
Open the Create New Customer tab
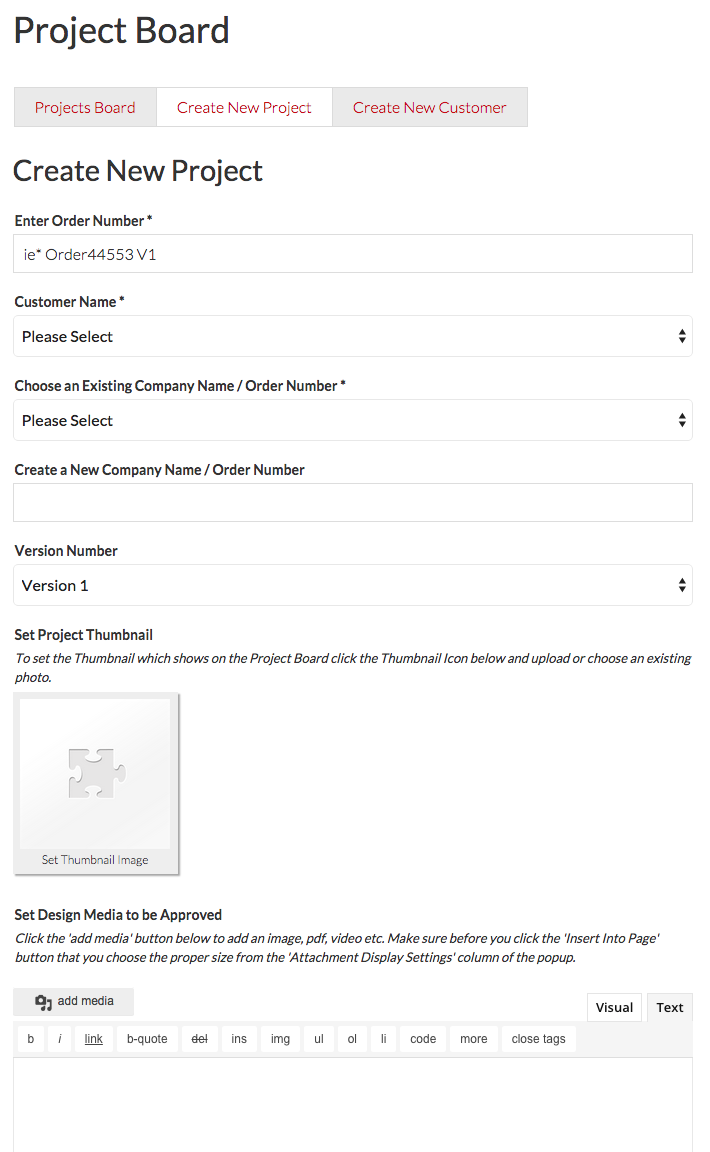point(430,107)
